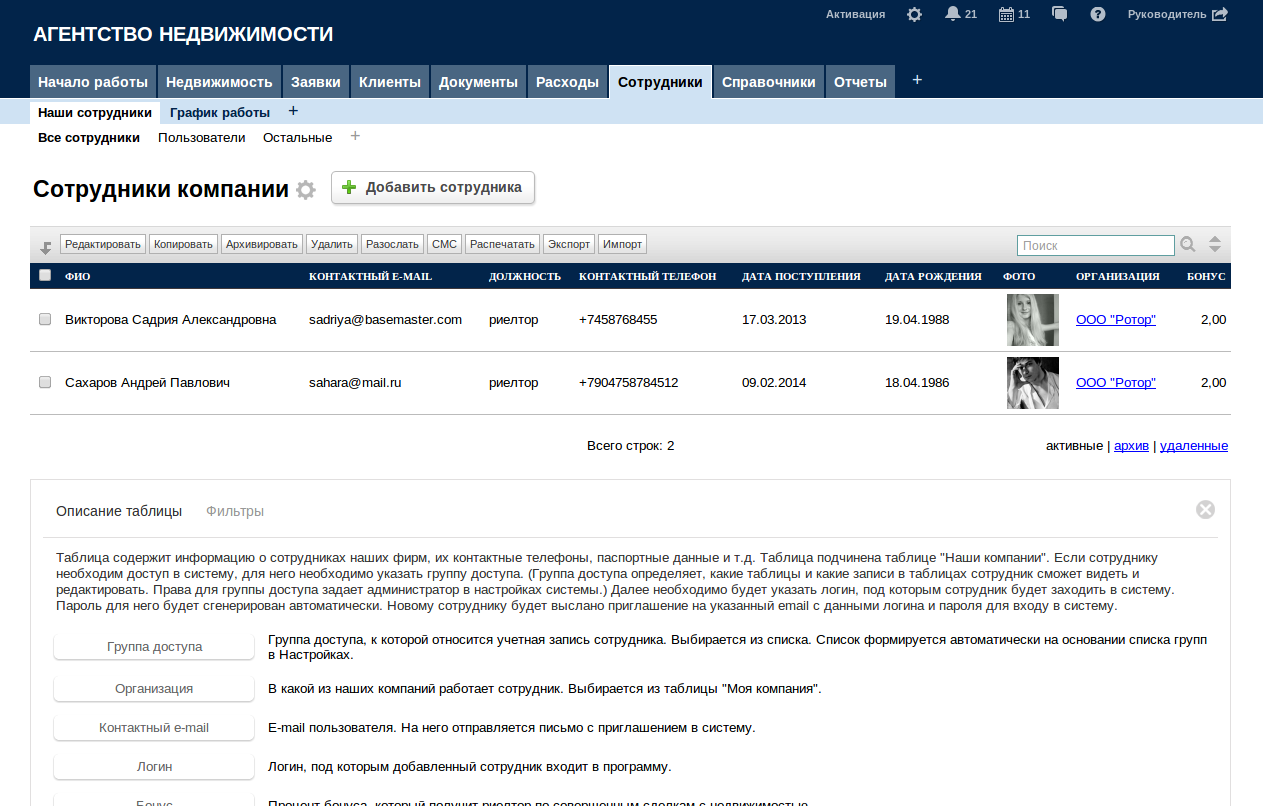Check the row for Сахаров Андрей Павлович
Screen dimensions: 1263x806
(45, 382)
